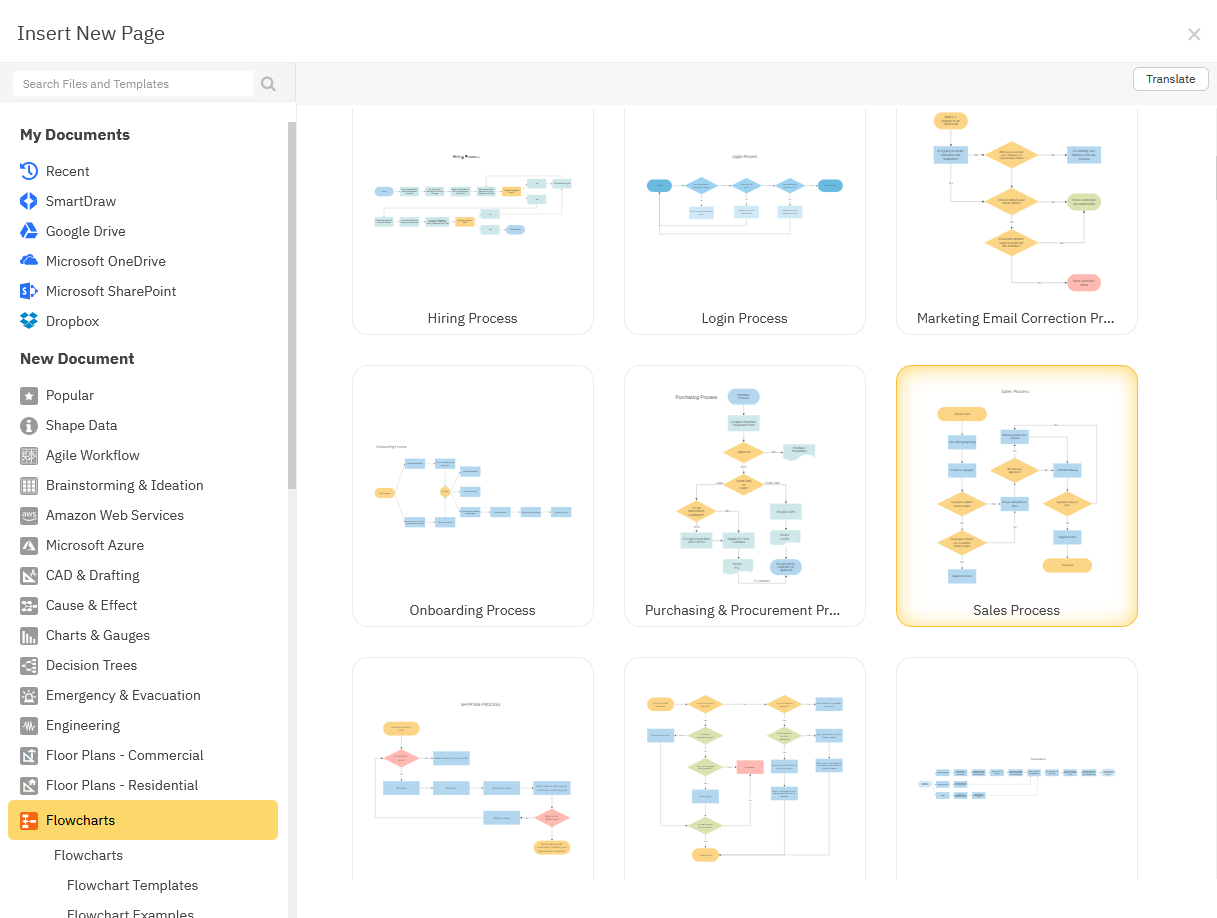
Task: Select the Flowcharts category
Action: [143, 820]
